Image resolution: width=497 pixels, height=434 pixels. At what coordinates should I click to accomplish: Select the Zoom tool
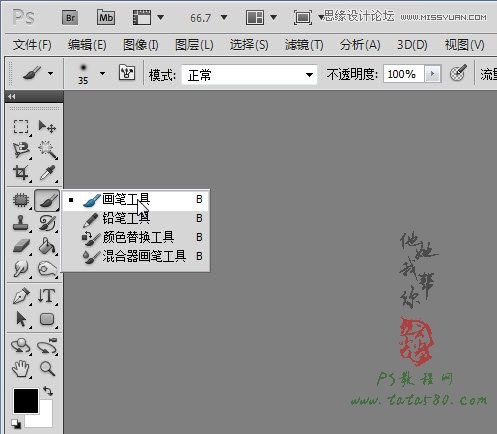47,369
